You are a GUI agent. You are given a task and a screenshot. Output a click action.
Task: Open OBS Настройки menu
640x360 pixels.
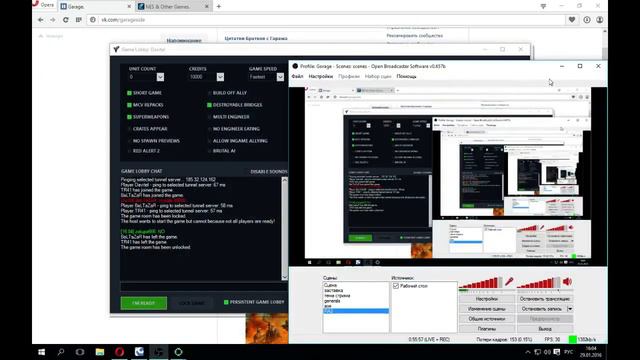tap(320, 76)
